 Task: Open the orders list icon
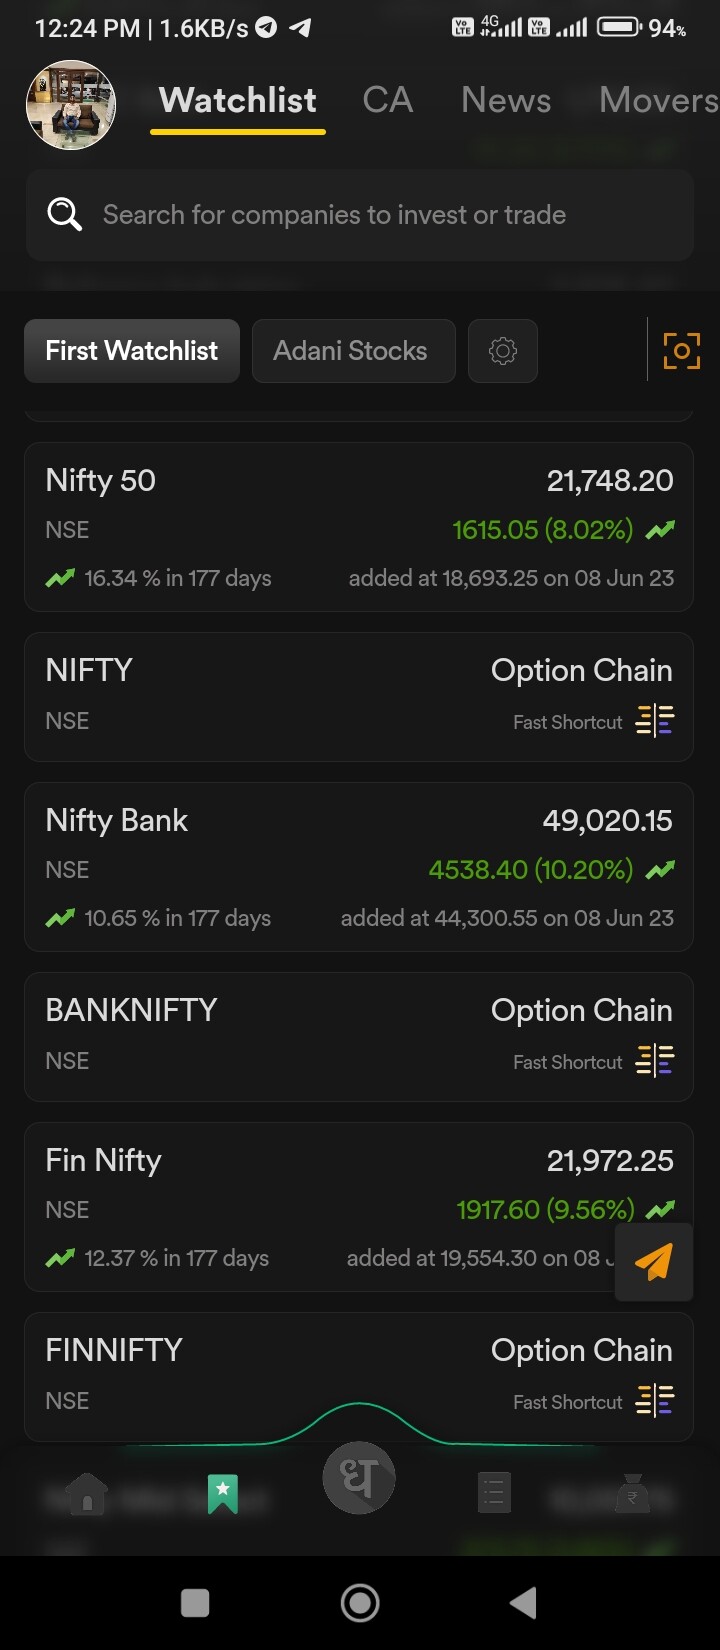[494, 1494]
